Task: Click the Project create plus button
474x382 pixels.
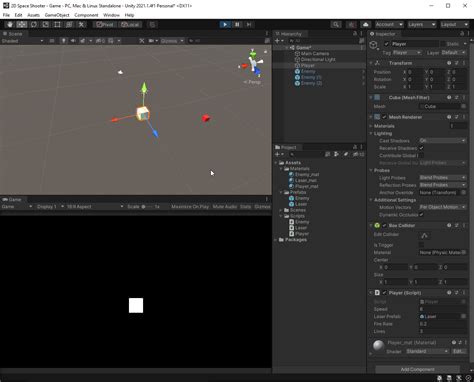Action: [277, 154]
